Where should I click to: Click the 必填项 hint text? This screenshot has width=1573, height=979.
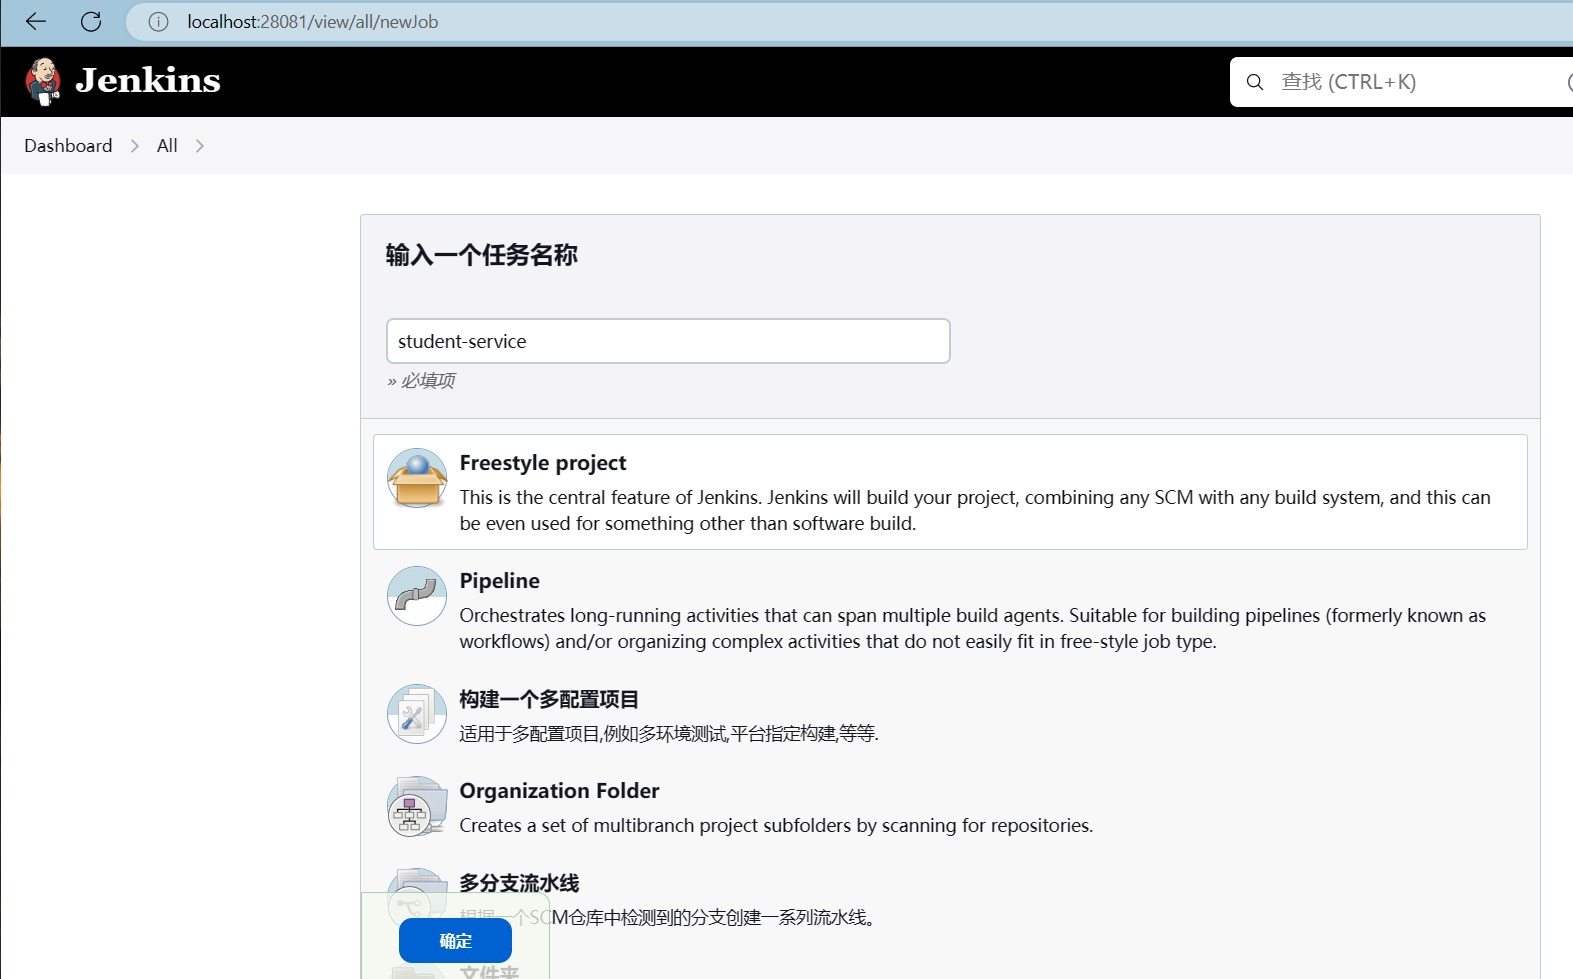(421, 380)
